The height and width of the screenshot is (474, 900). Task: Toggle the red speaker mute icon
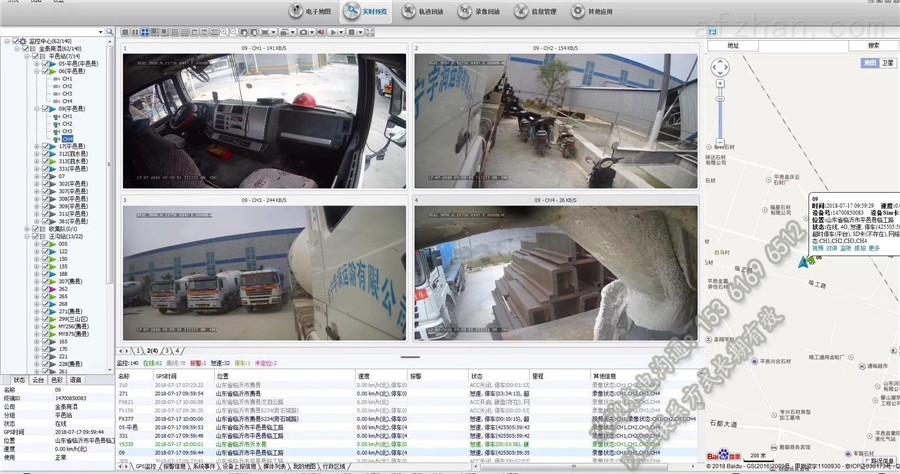tap(321, 32)
